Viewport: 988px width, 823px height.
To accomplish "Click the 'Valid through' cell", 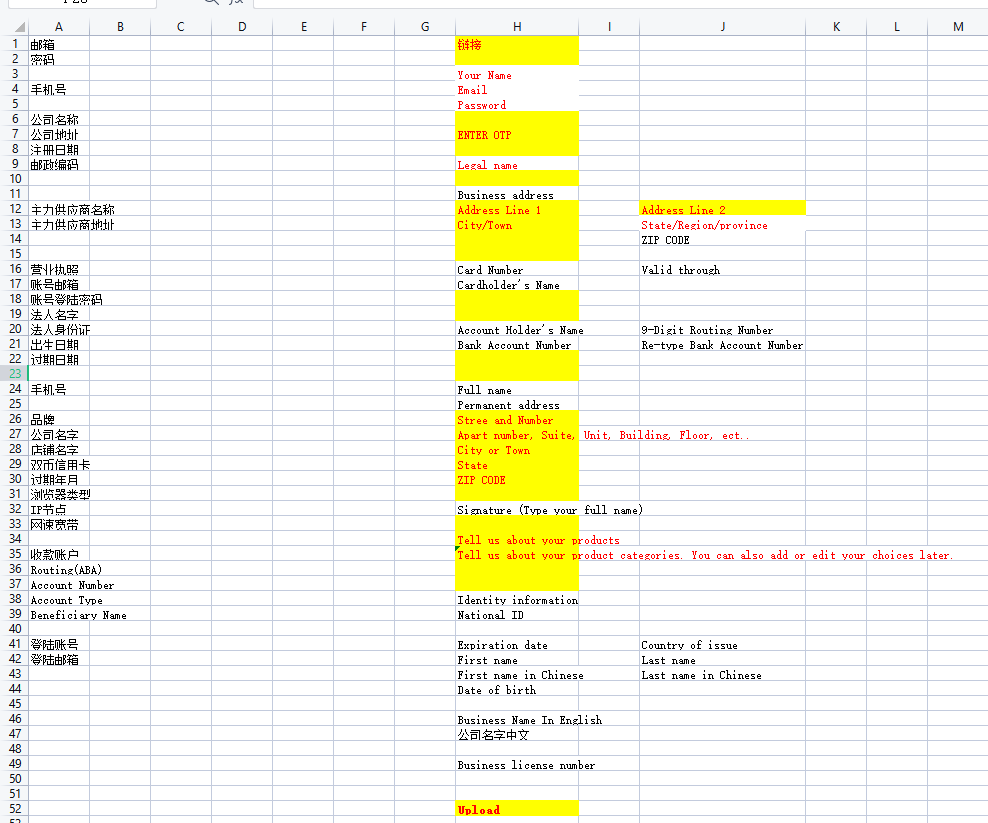I will (x=723, y=269).
